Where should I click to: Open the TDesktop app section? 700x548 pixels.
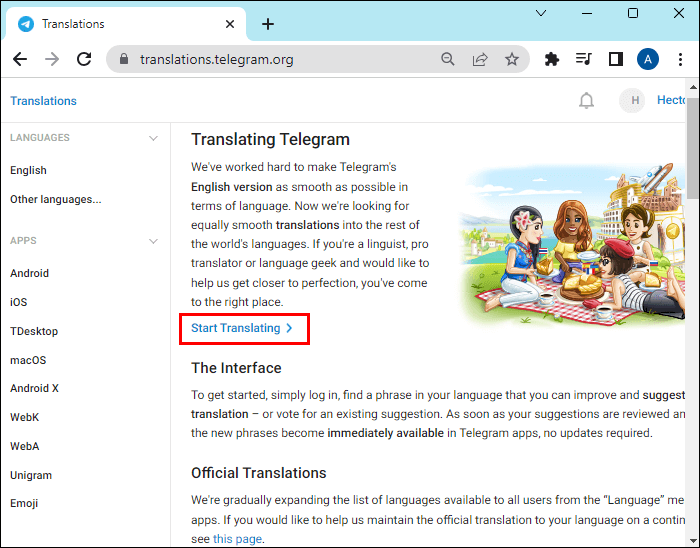(x=34, y=331)
